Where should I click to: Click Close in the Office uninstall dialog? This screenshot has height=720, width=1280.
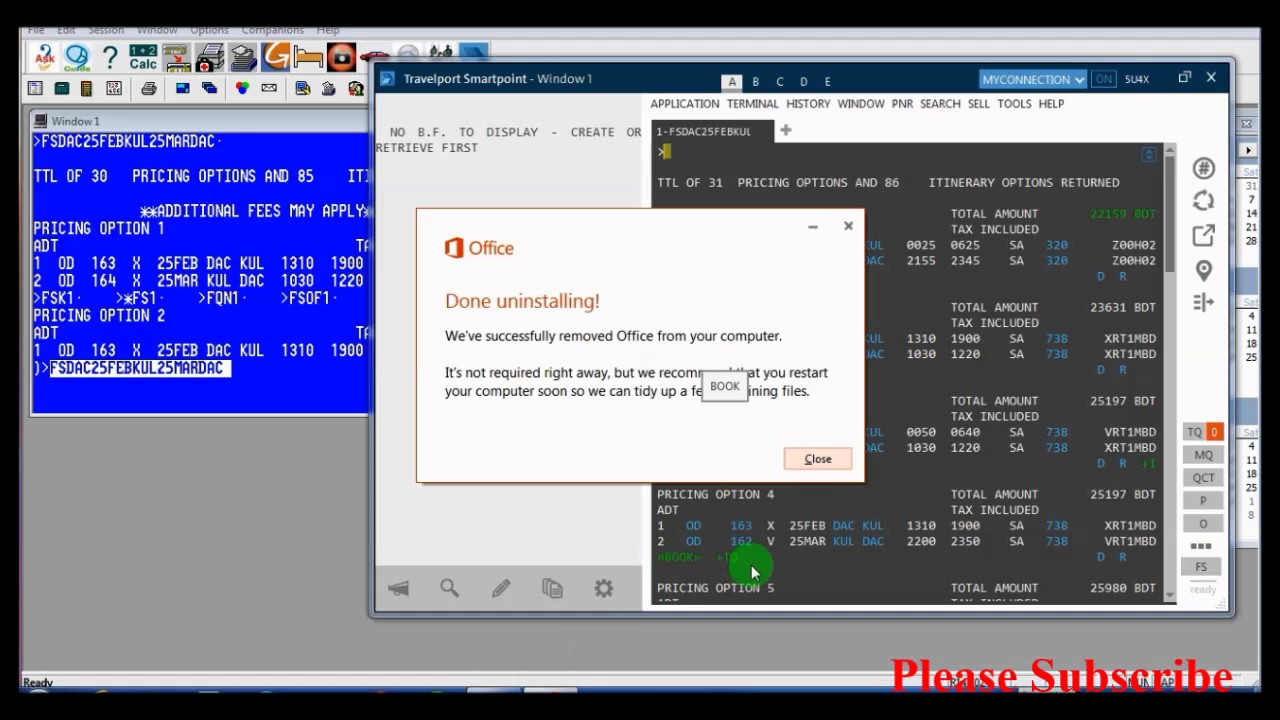click(818, 459)
